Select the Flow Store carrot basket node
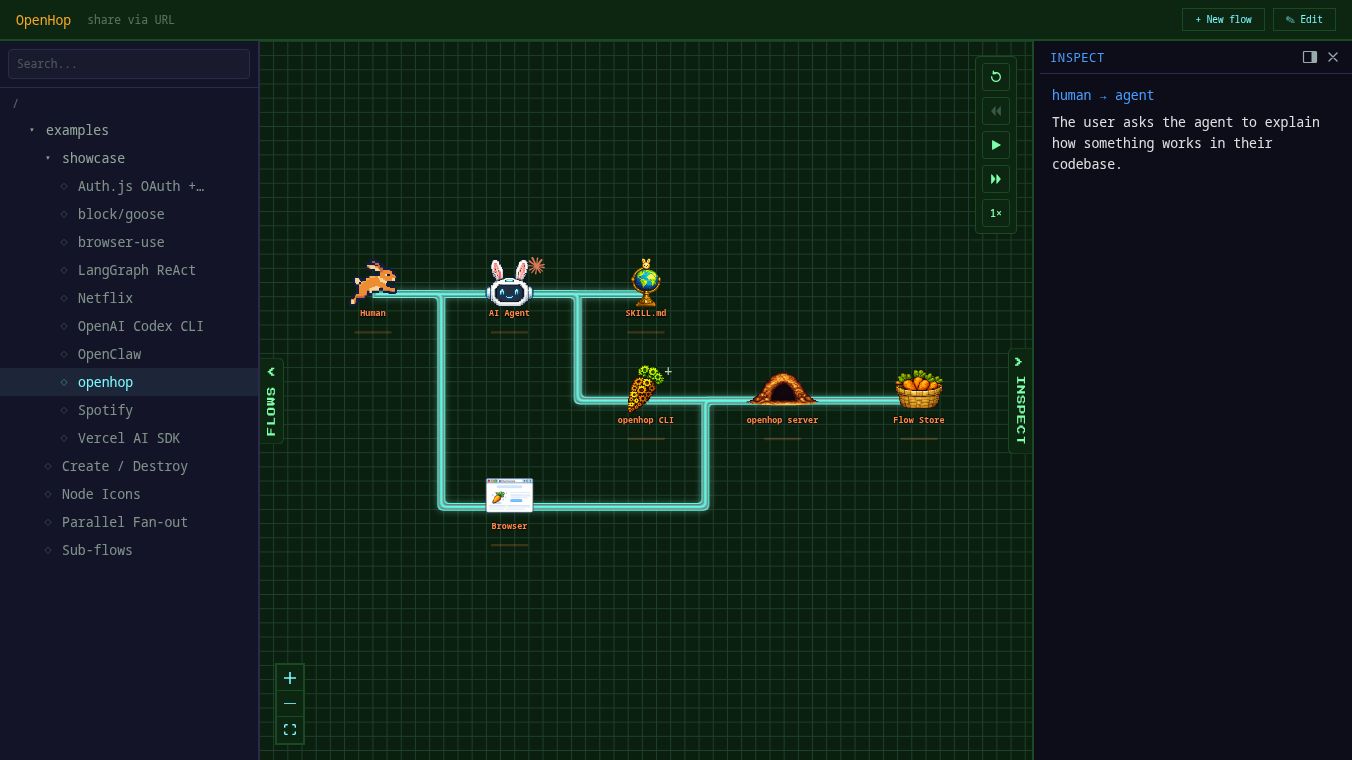Screen dimensions: 1352x760 point(918,390)
